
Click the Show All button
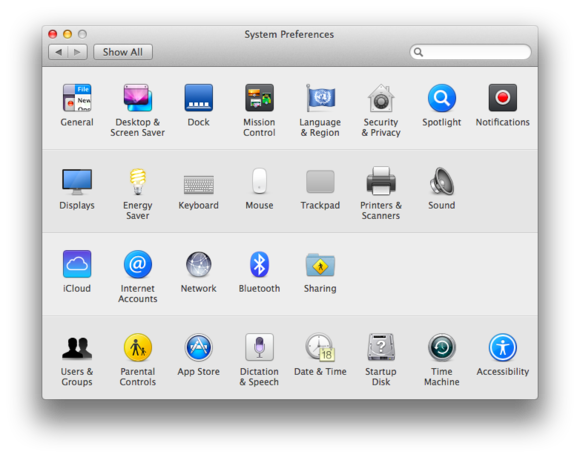tap(123, 52)
